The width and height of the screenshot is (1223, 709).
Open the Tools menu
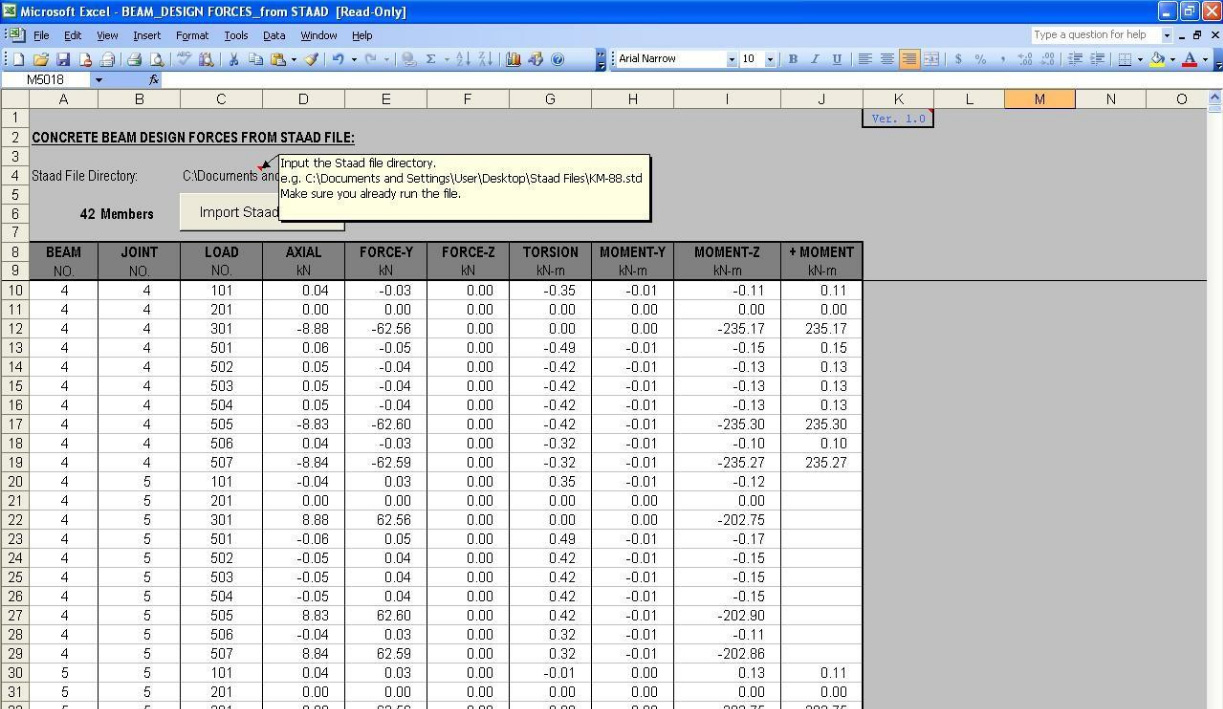click(237, 36)
